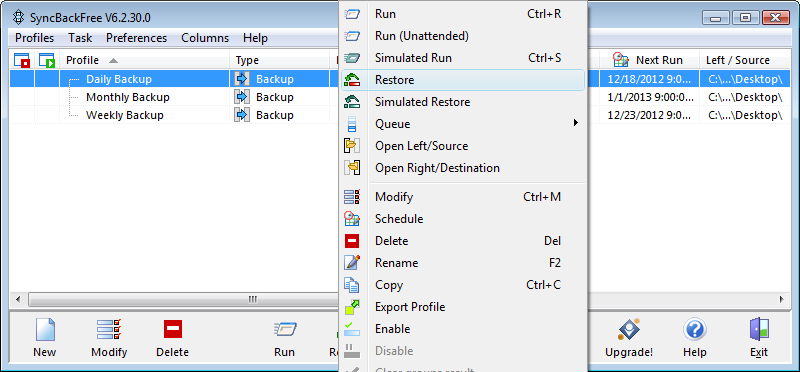This screenshot has height=372, width=800.
Task: Expand the Queue submenu
Action: click(463, 124)
